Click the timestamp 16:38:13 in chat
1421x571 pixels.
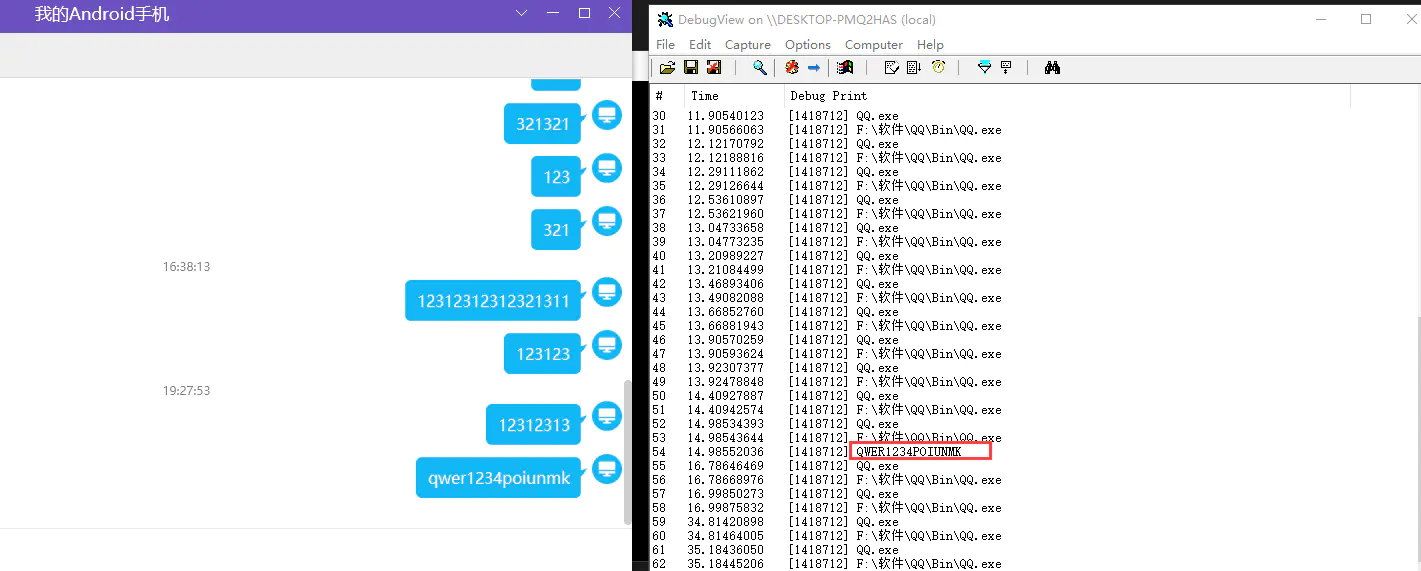(187, 267)
